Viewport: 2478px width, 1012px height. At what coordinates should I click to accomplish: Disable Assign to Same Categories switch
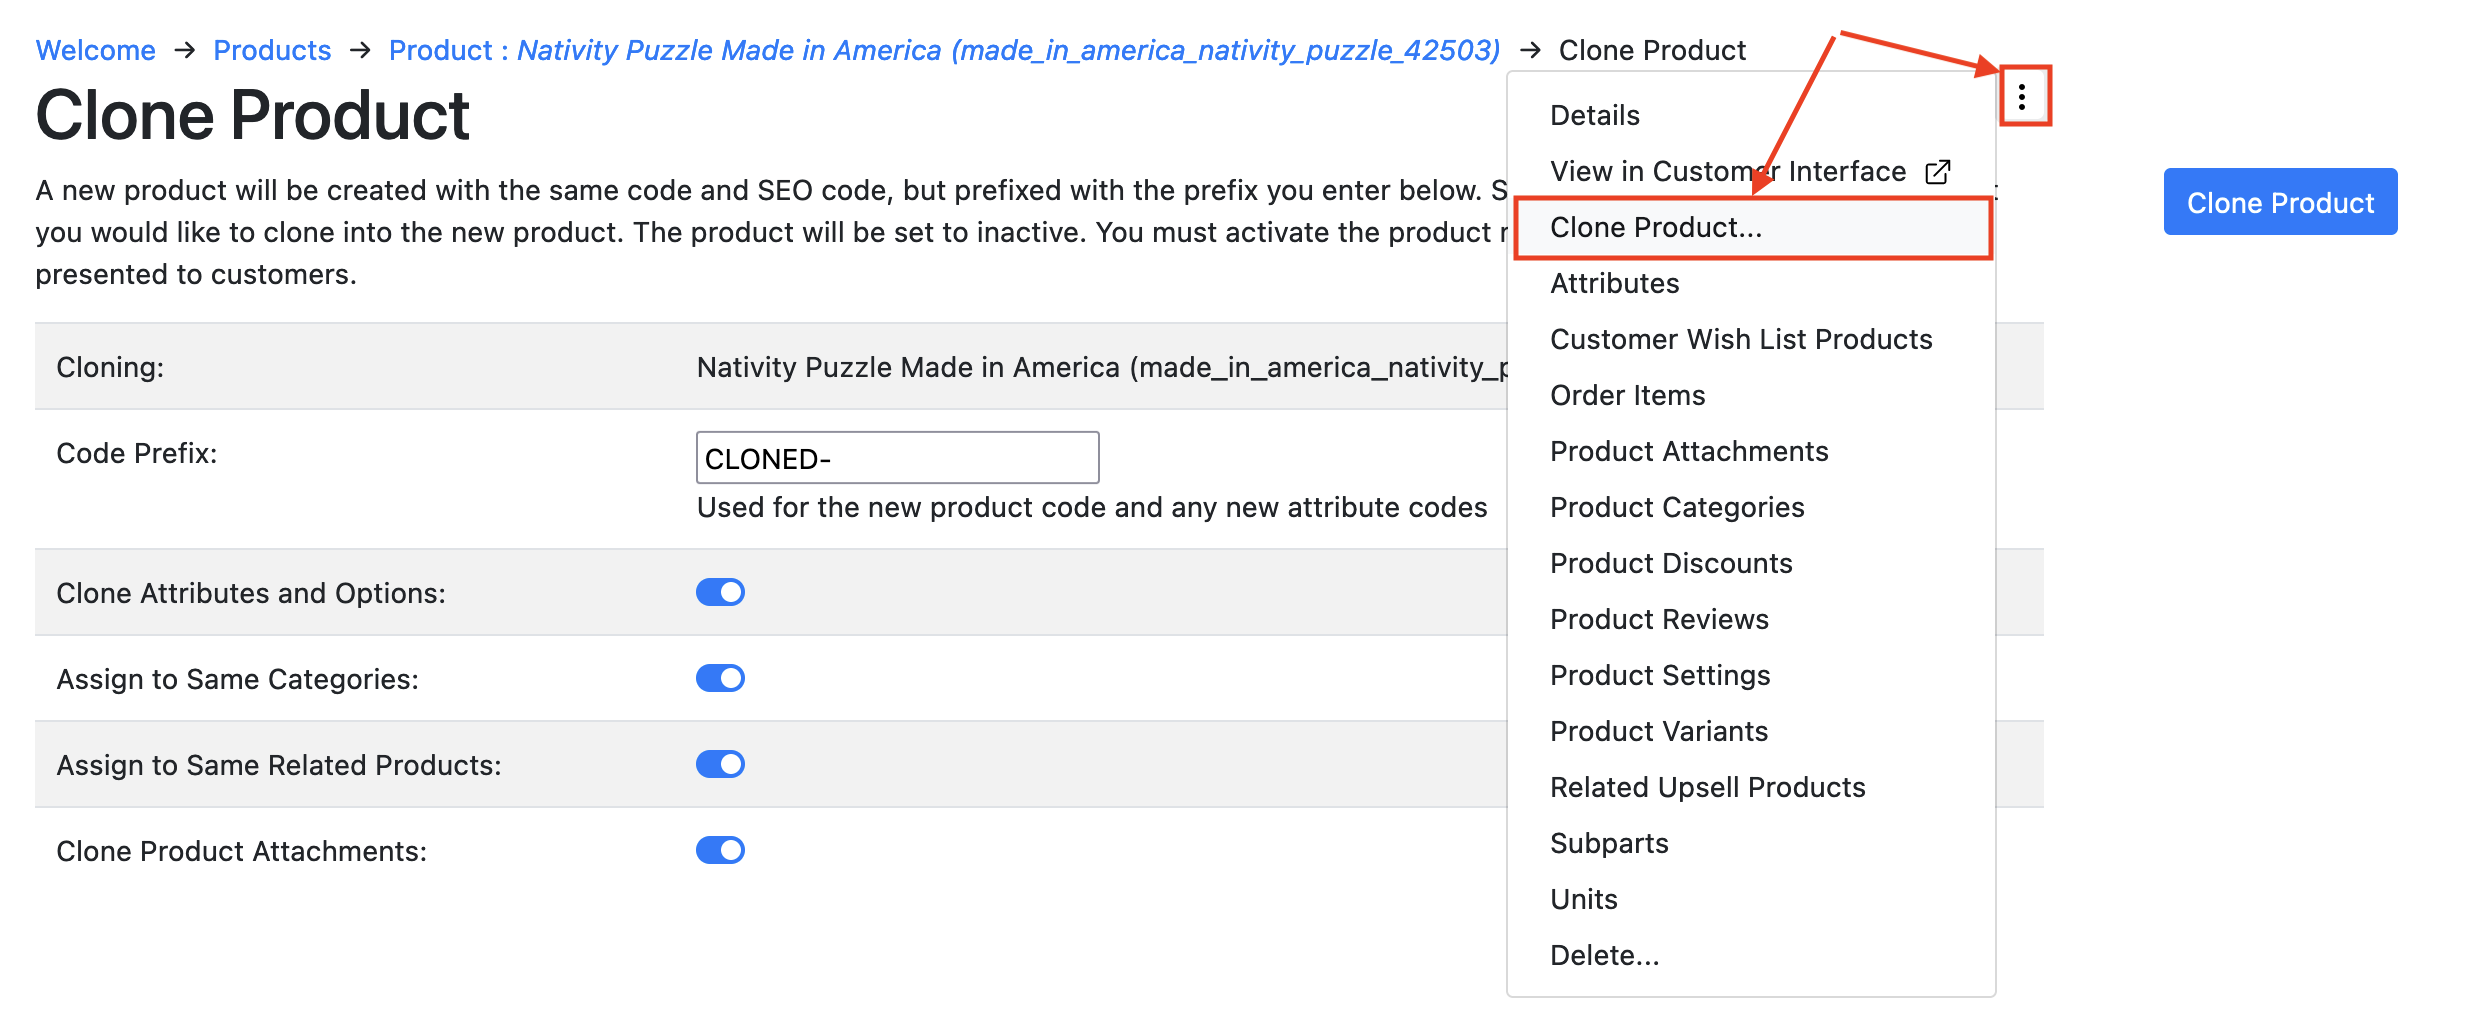tap(720, 678)
